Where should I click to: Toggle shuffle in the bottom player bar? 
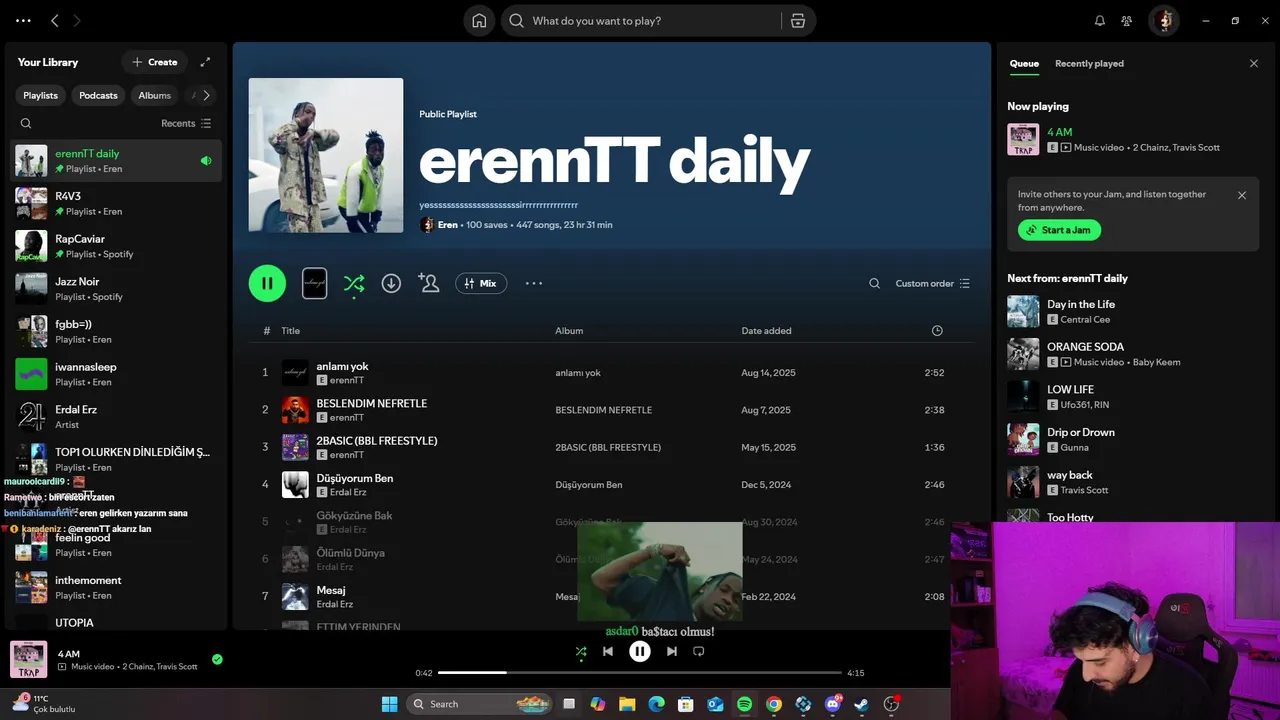[581, 652]
